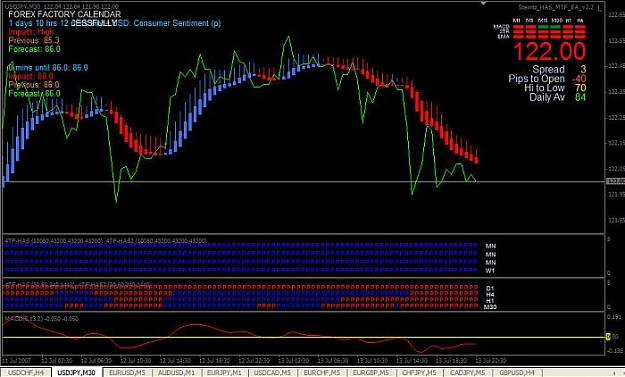Click the MACD indicator title in subwindow
This screenshot has height=377, width=625.
click(41, 319)
